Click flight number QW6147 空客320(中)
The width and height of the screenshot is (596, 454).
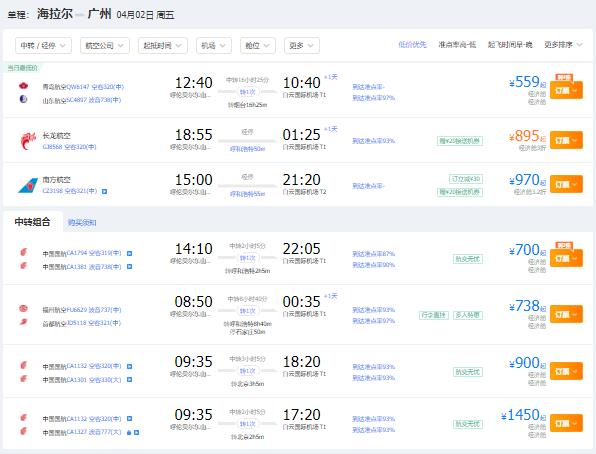click(95, 87)
